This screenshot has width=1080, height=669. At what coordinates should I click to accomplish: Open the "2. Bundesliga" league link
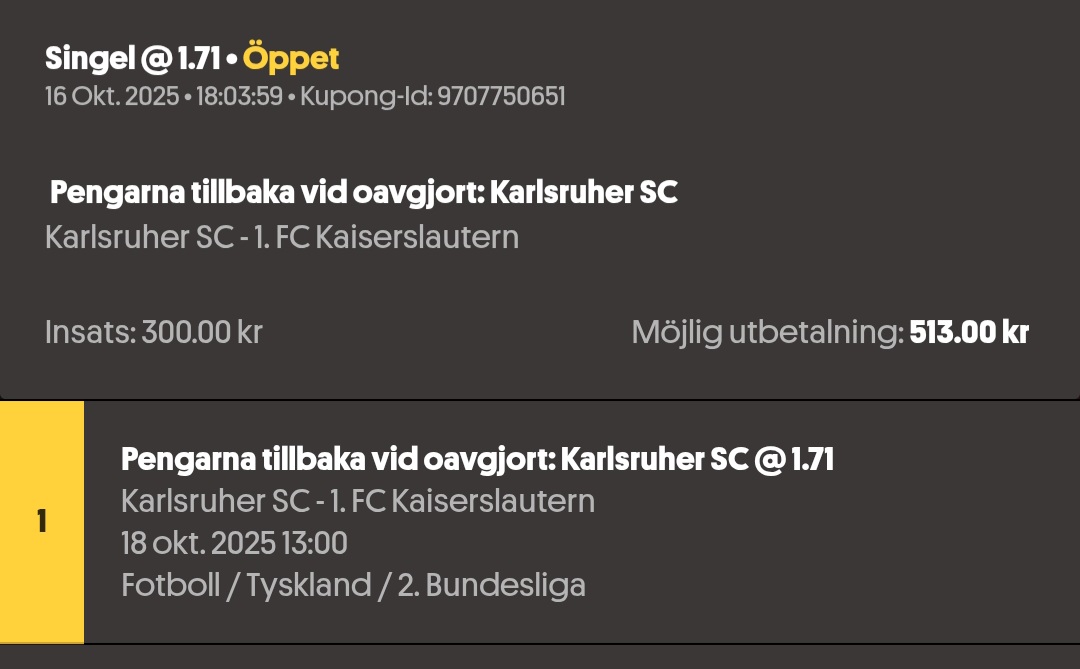(x=491, y=585)
